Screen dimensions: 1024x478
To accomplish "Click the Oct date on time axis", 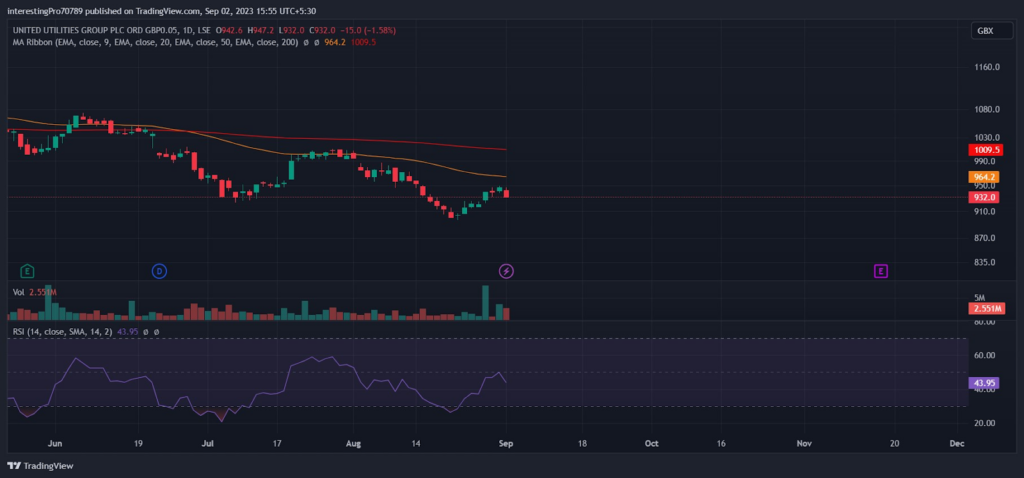I will [x=652, y=443].
